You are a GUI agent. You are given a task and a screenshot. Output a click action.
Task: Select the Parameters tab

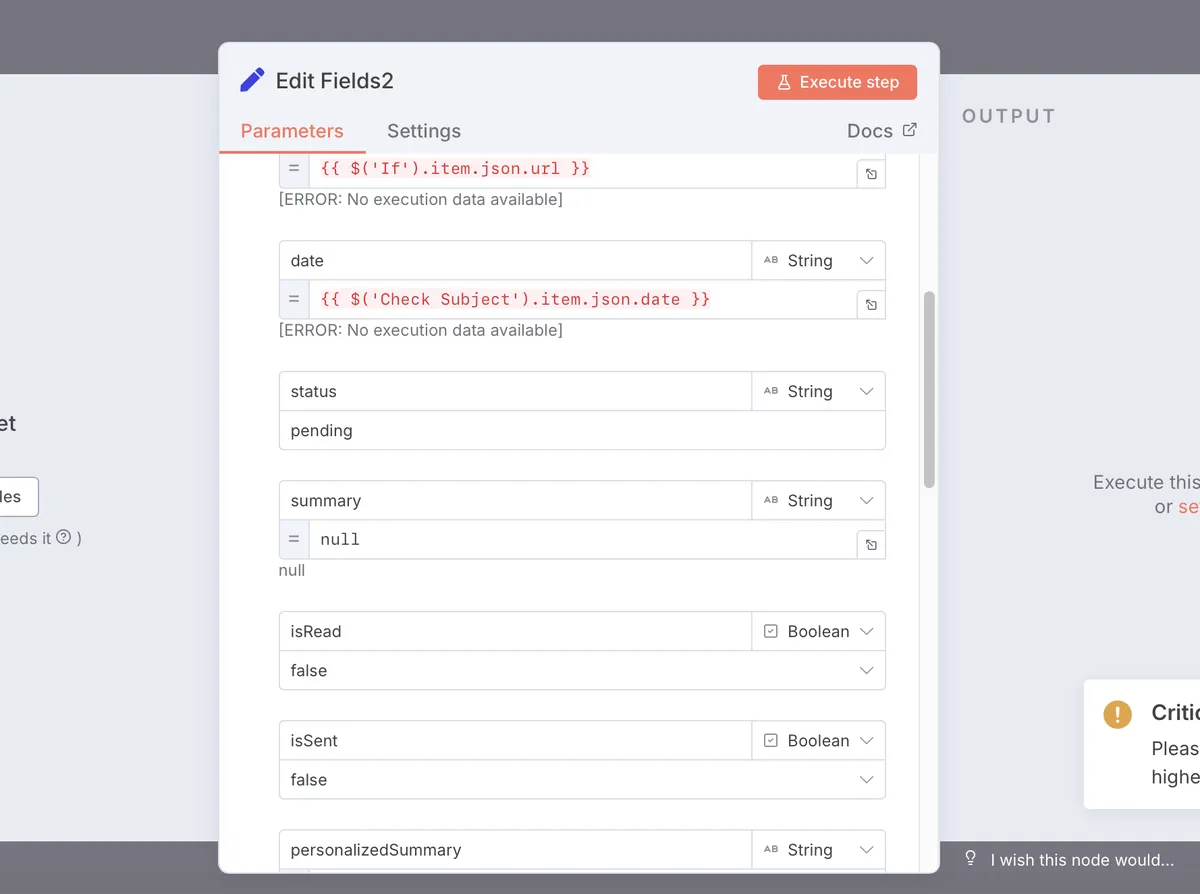click(x=292, y=131)
